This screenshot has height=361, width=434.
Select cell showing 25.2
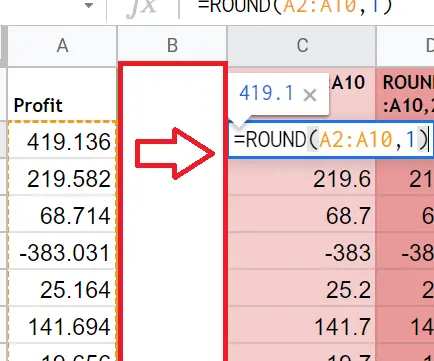pyautogui.click(x=302, y=288)
